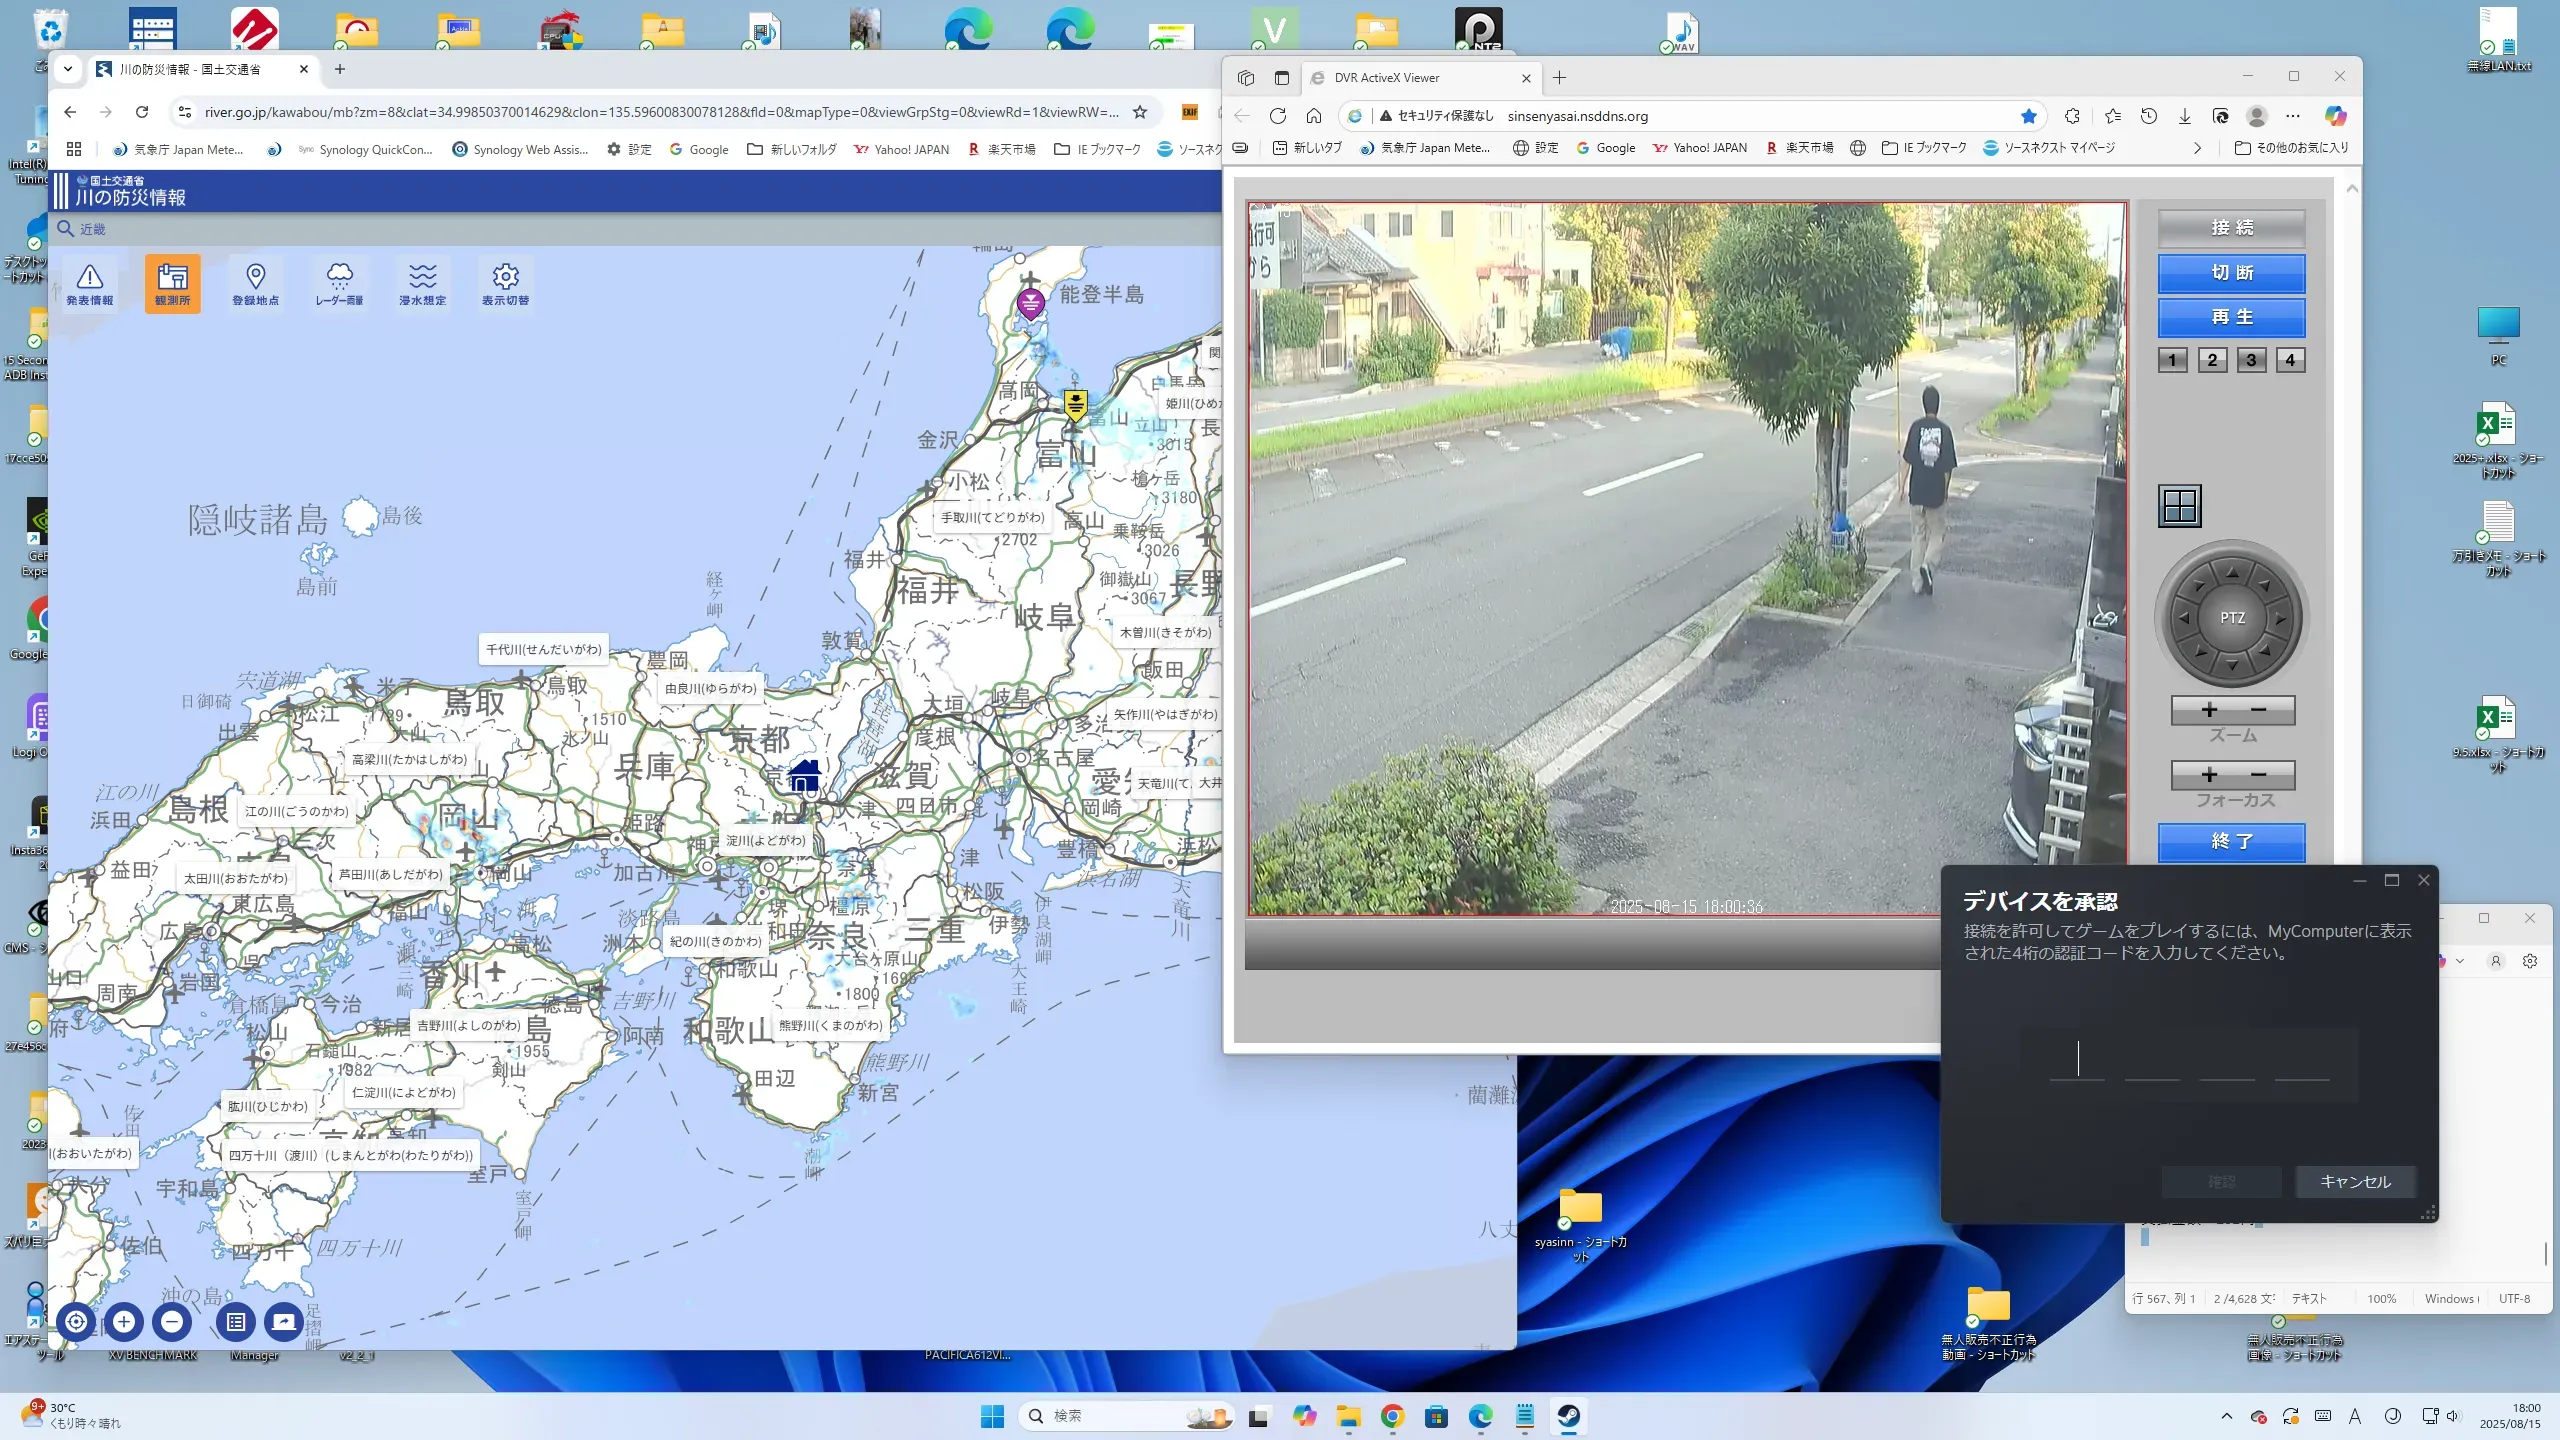
Task: Expand Edge favorites bar overflow chevron
Action: [x=2197, y=148]
